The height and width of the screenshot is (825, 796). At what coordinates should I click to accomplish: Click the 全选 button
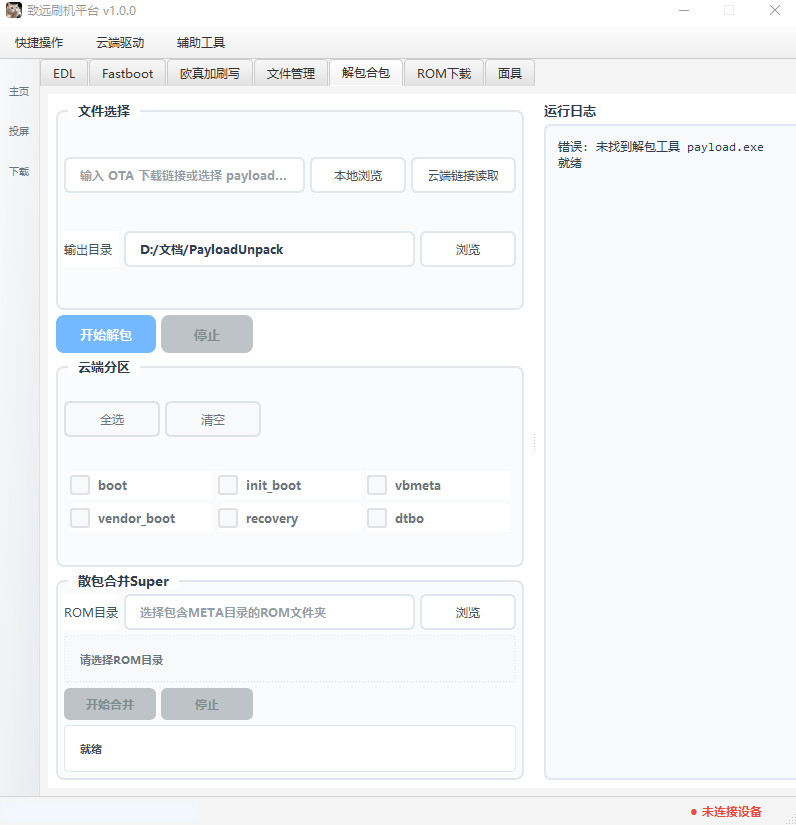point(112,419)
